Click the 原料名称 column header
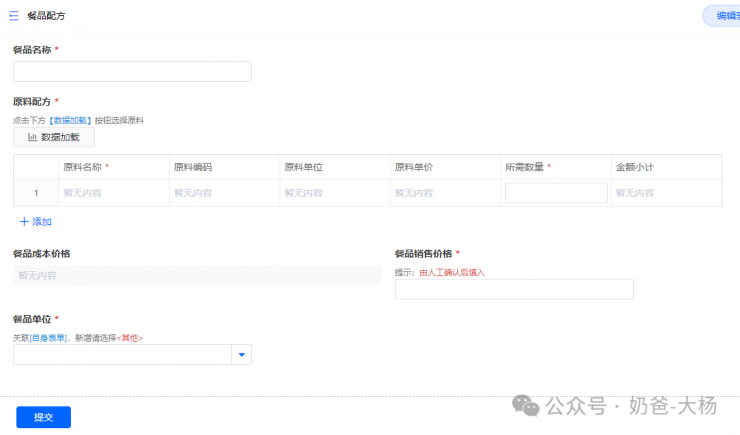Screen dimensions: 740x435 [86, 167]
